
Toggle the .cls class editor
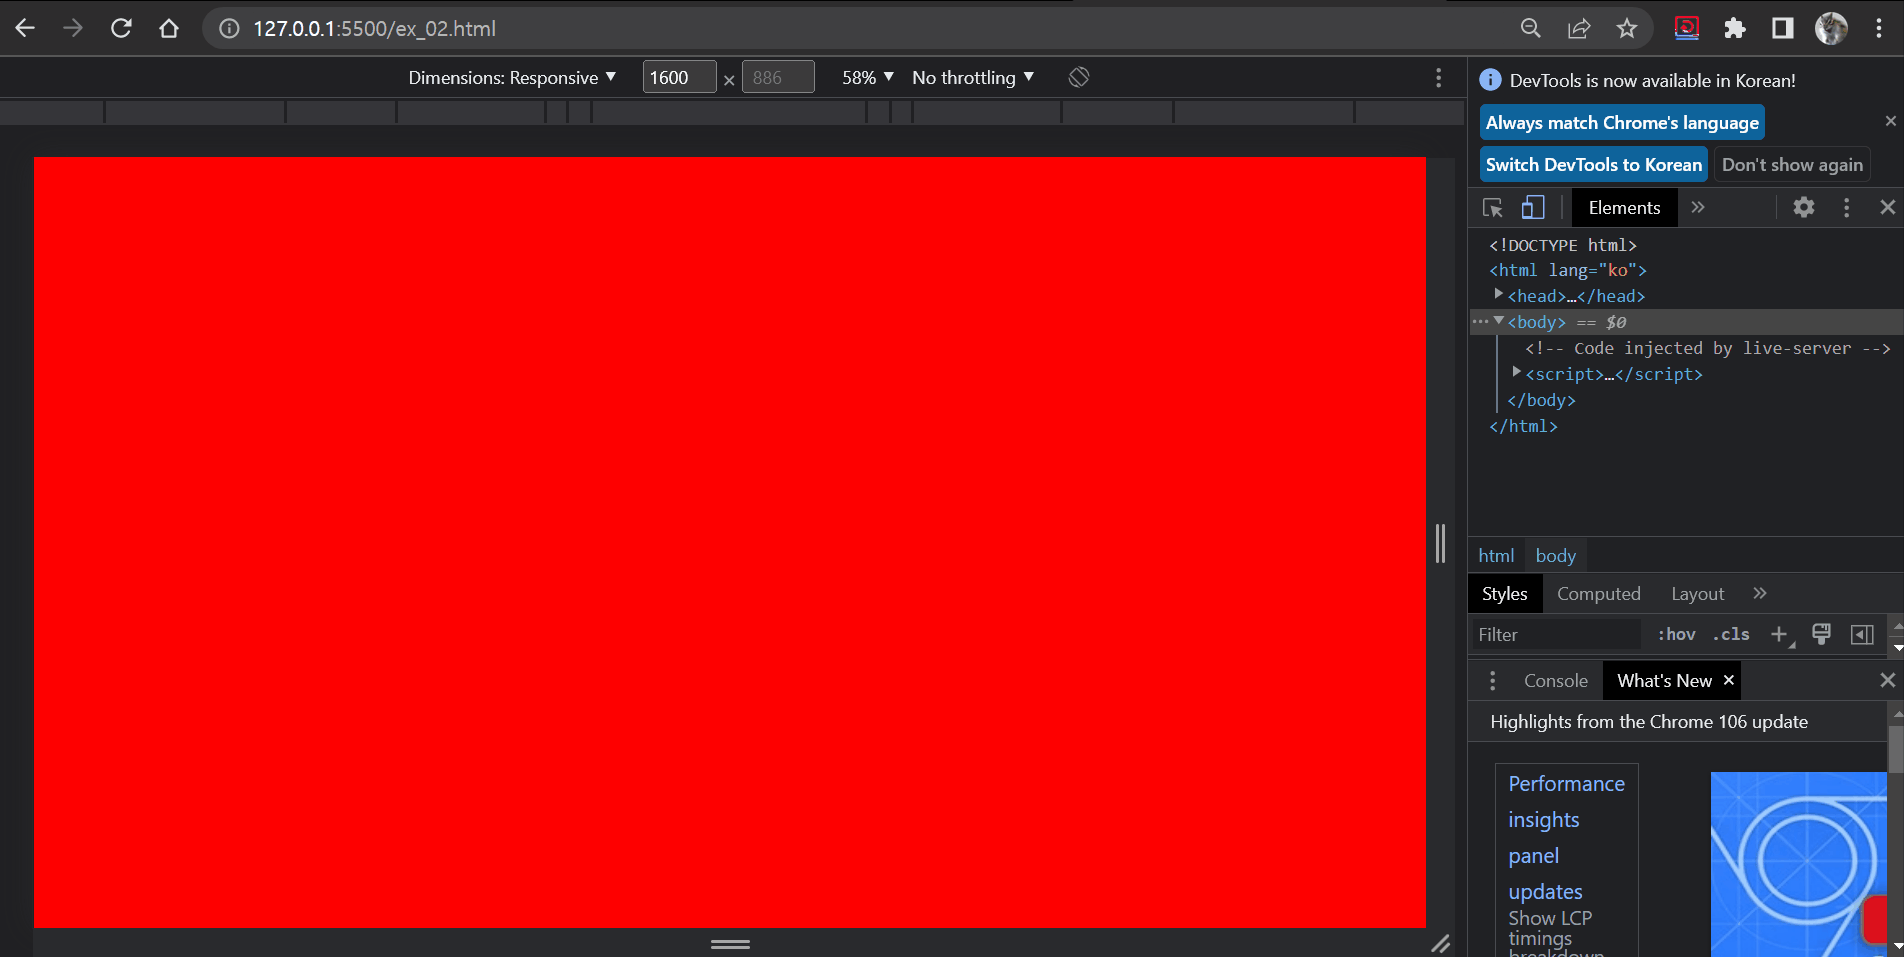[x=1731, y=635]
